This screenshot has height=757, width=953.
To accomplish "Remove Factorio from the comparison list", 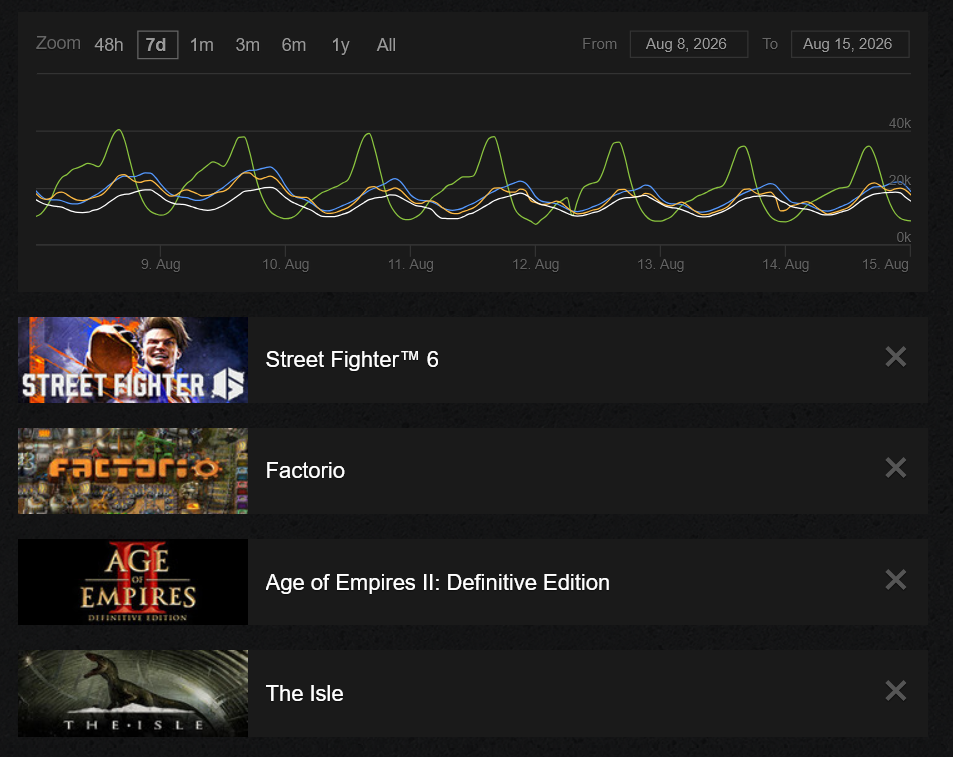I will click(x=896, y=468).
